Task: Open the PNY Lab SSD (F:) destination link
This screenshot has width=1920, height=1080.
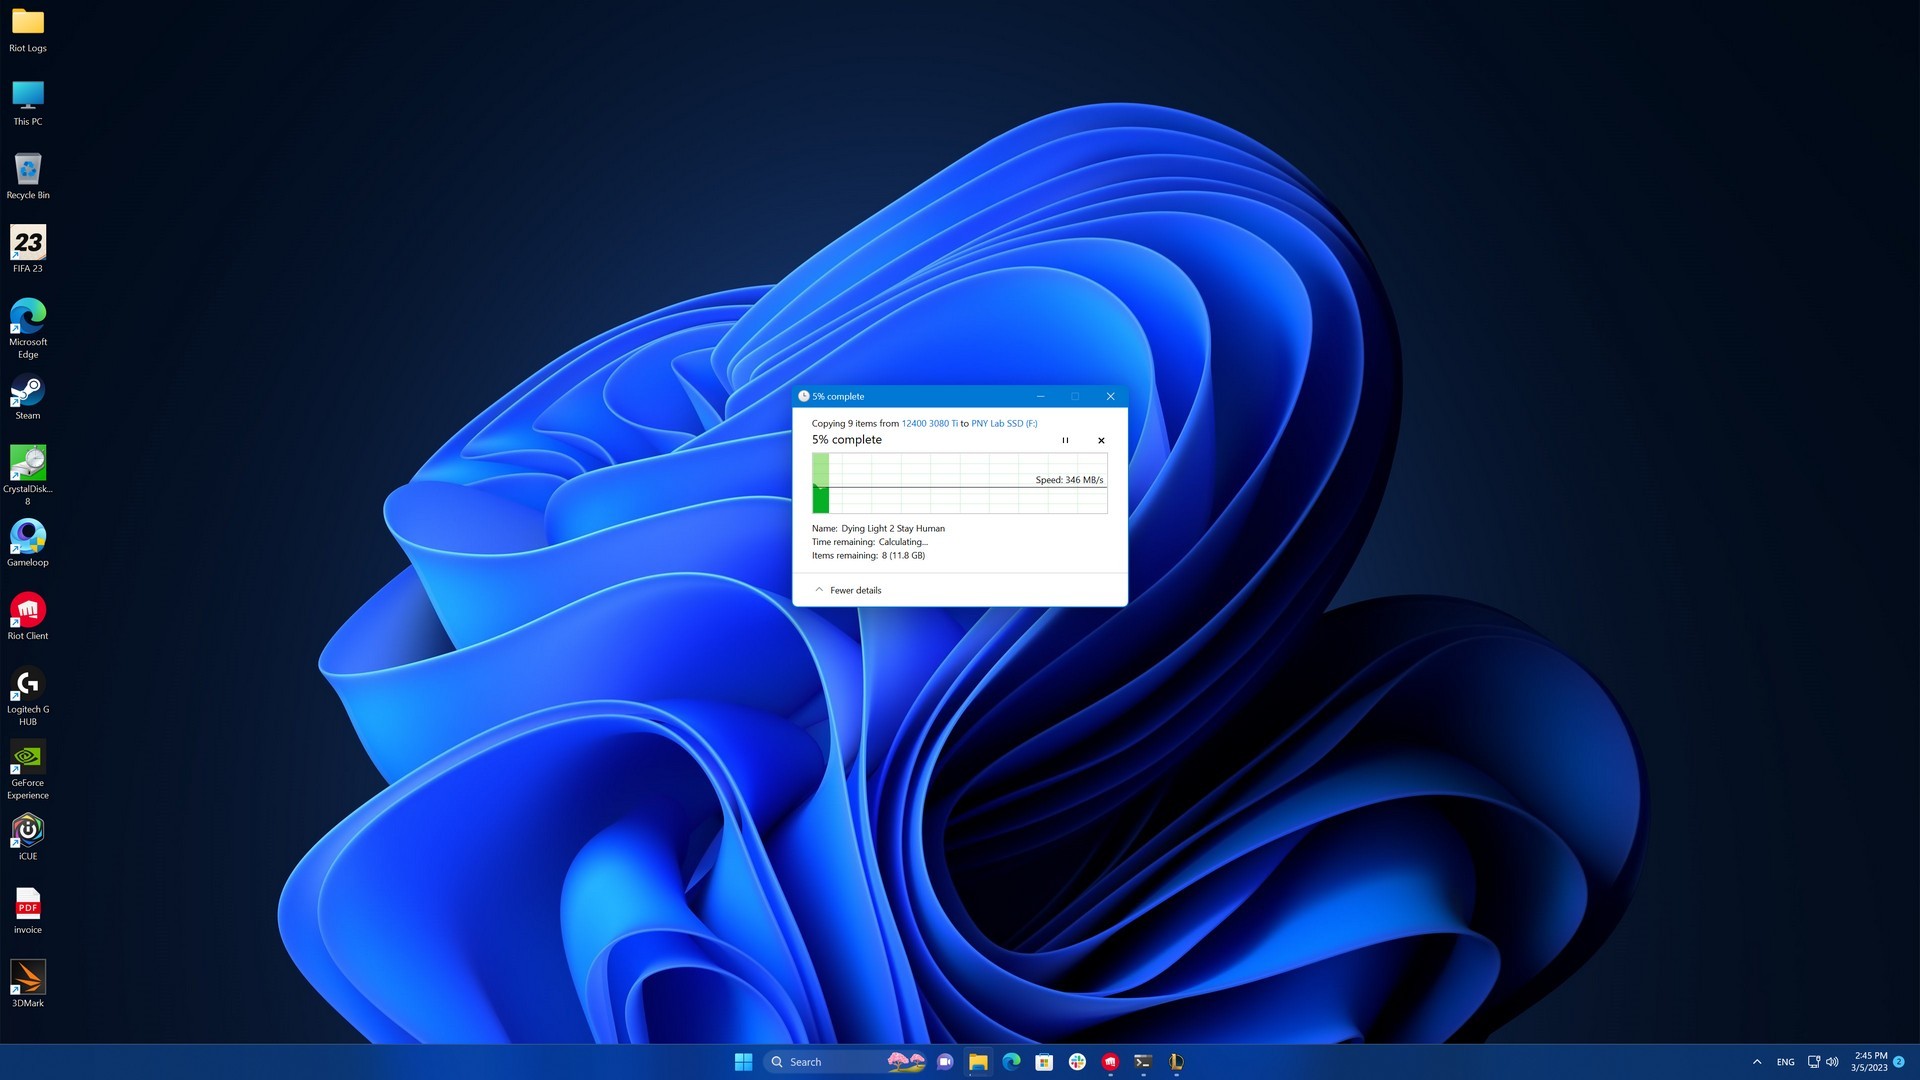Action: (1004, 423)
